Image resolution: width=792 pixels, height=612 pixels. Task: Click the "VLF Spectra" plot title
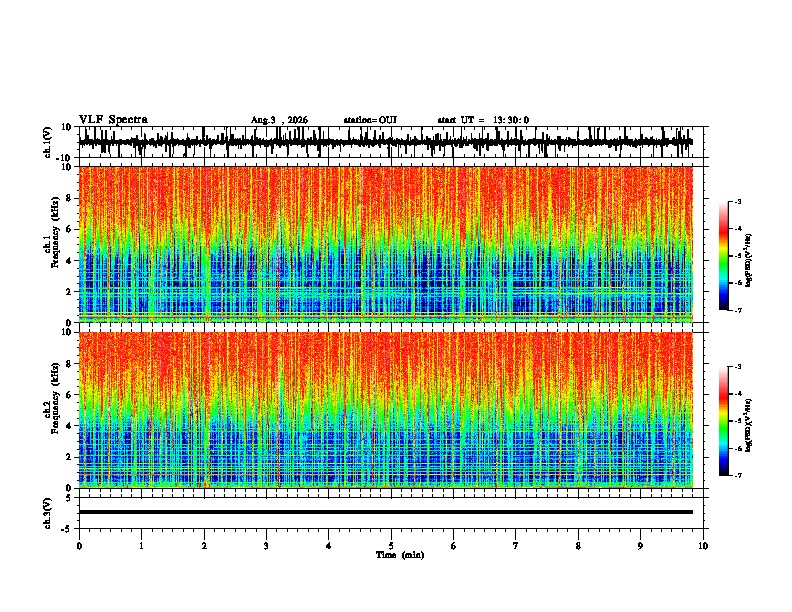tap(113, 120)
